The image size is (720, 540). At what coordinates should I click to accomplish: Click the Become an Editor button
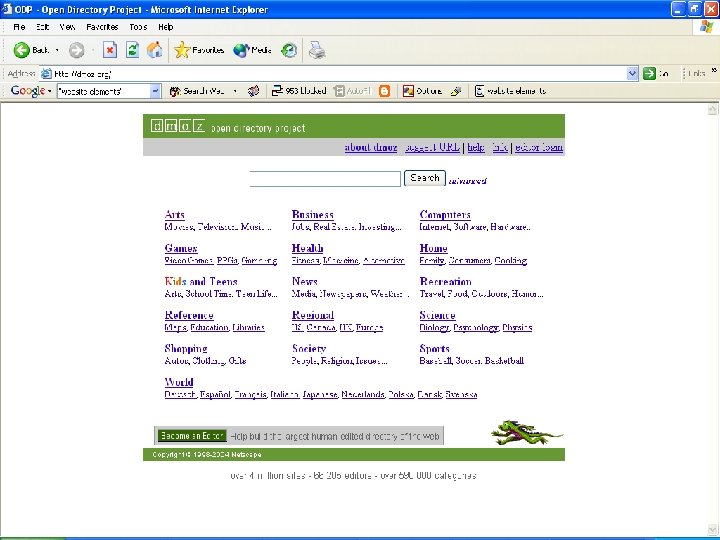pyautogui.click(x=192, y=436)
